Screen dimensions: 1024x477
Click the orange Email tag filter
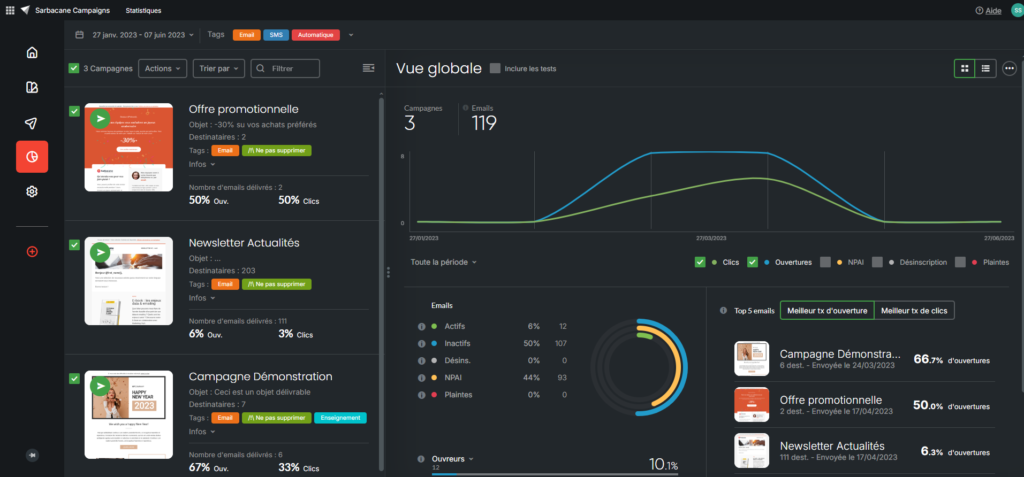pyautogui.click(x=247, y=35)
